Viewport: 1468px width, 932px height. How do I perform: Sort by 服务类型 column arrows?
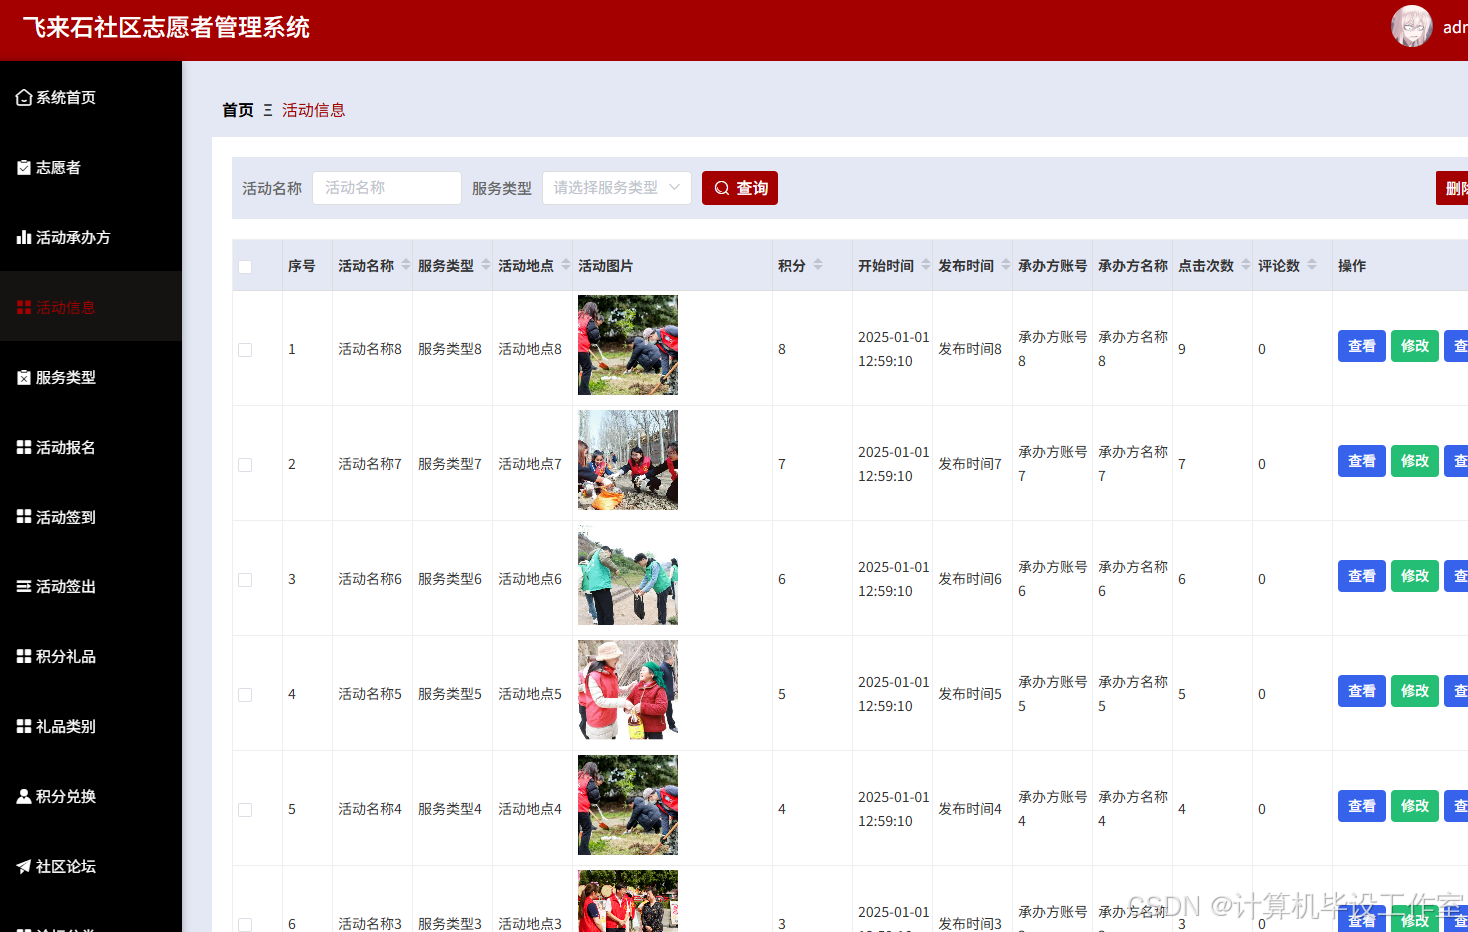tap(486, 265)
